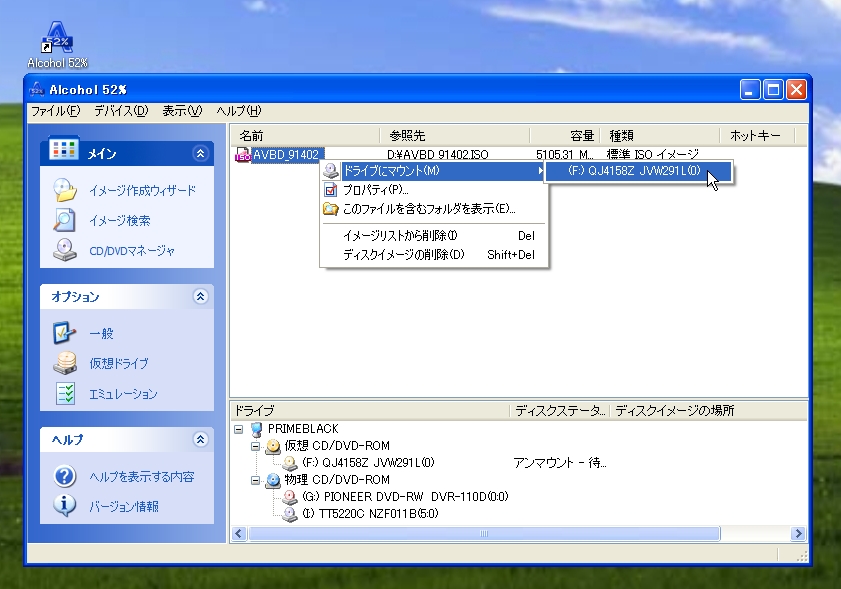Open プロパティ(P)... from the context menu
This screenshot has width=841, height=589.
coord(433,190)
